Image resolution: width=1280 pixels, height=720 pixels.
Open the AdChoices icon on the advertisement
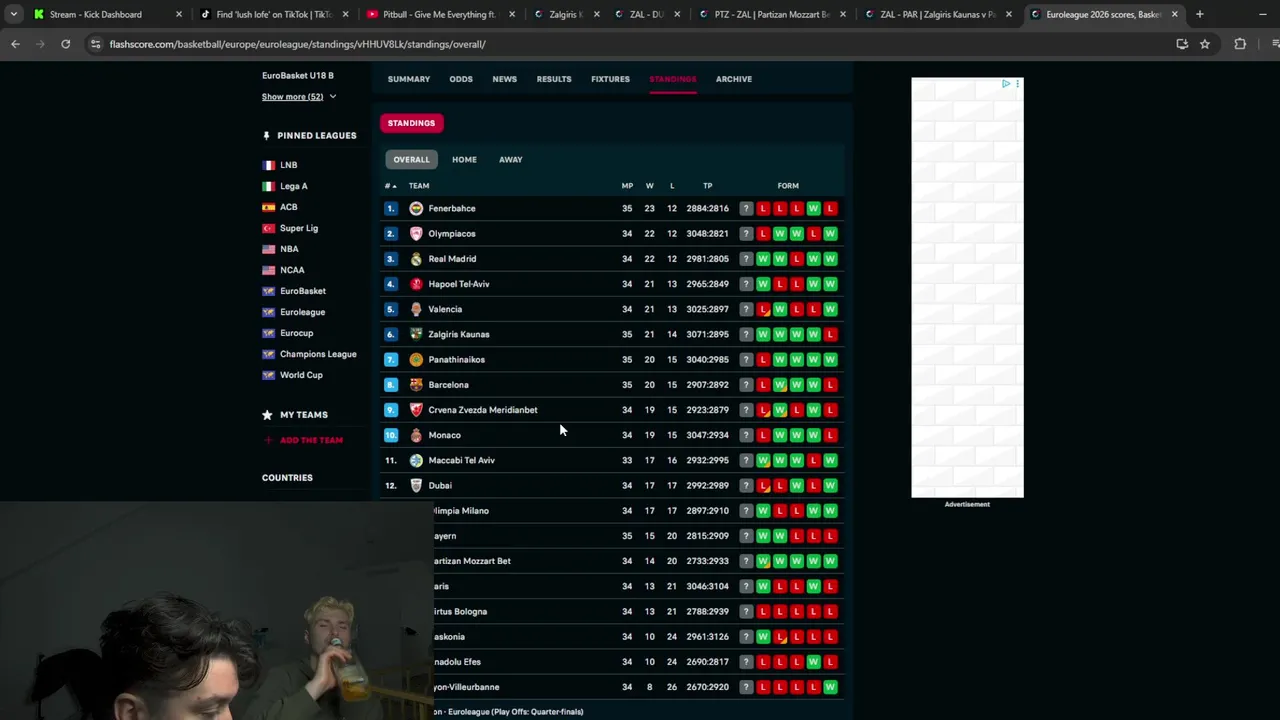click(x=1006, y=84)
